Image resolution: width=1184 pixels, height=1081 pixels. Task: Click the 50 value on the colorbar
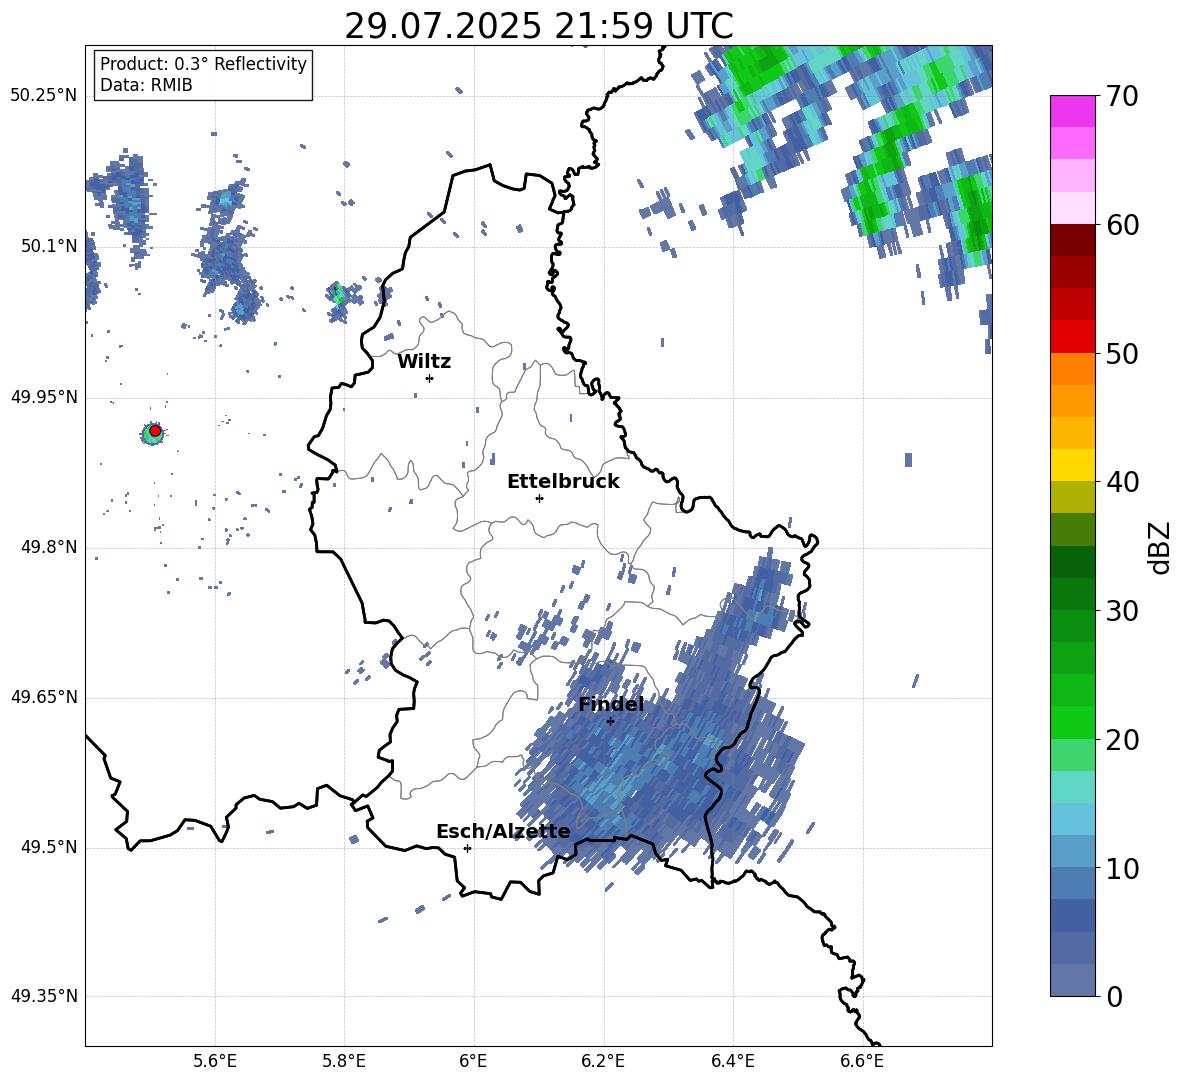click(1122, 354)
